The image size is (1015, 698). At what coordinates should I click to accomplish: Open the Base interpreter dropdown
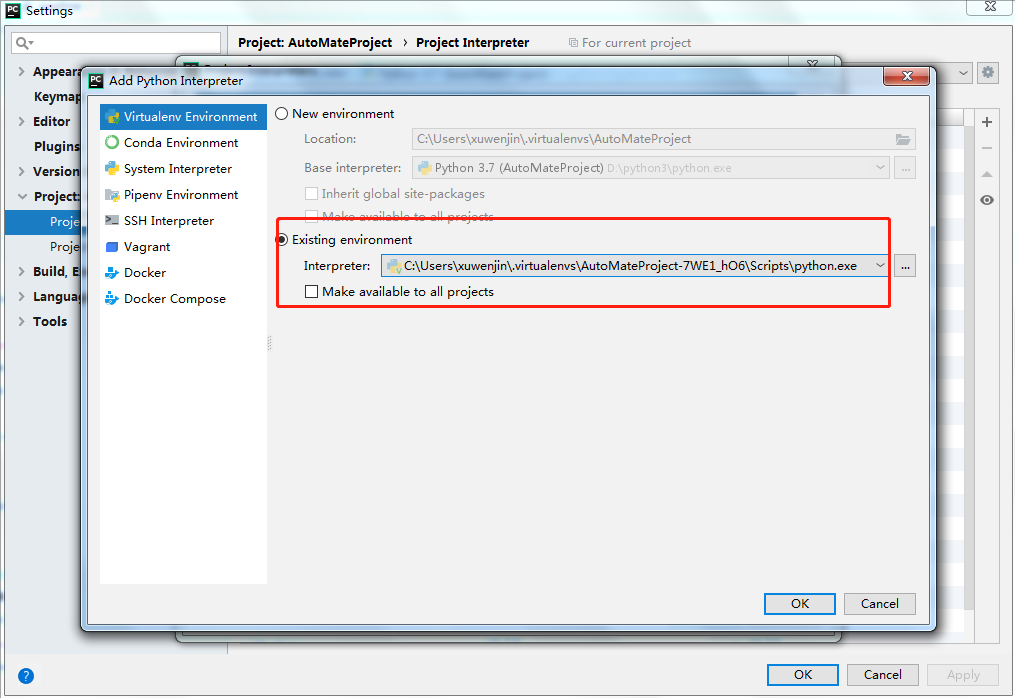[880, 168]
